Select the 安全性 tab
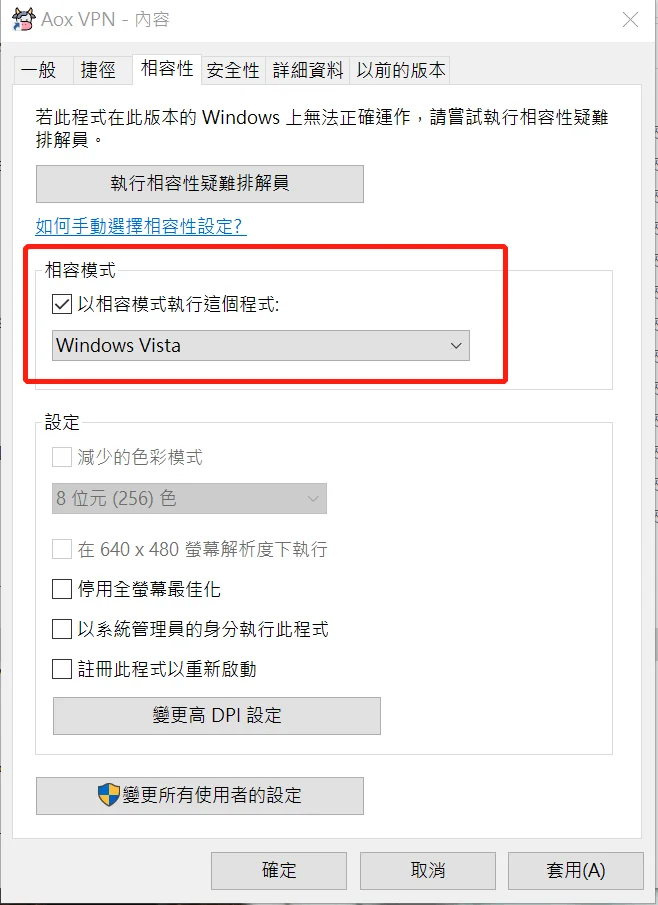 tap(233, 70)
